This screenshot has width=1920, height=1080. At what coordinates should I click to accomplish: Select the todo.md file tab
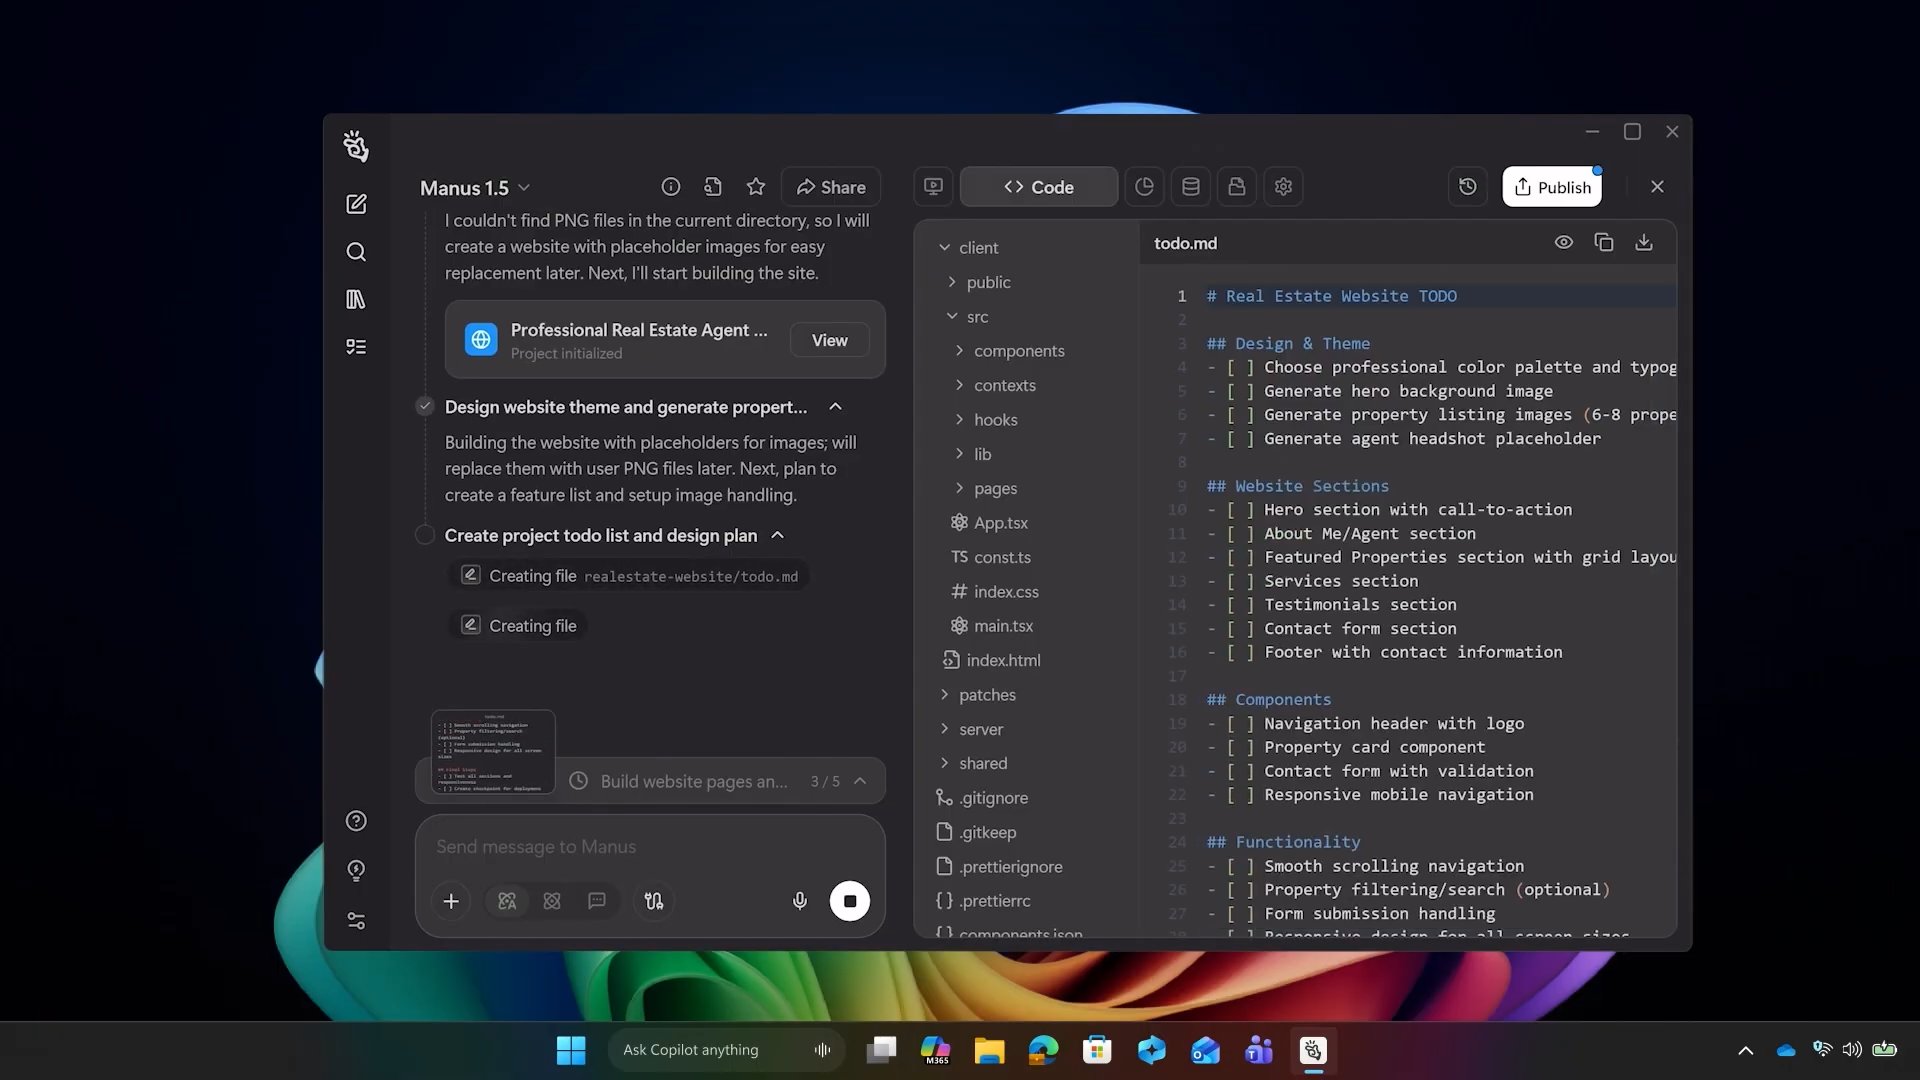point(1186,242)
